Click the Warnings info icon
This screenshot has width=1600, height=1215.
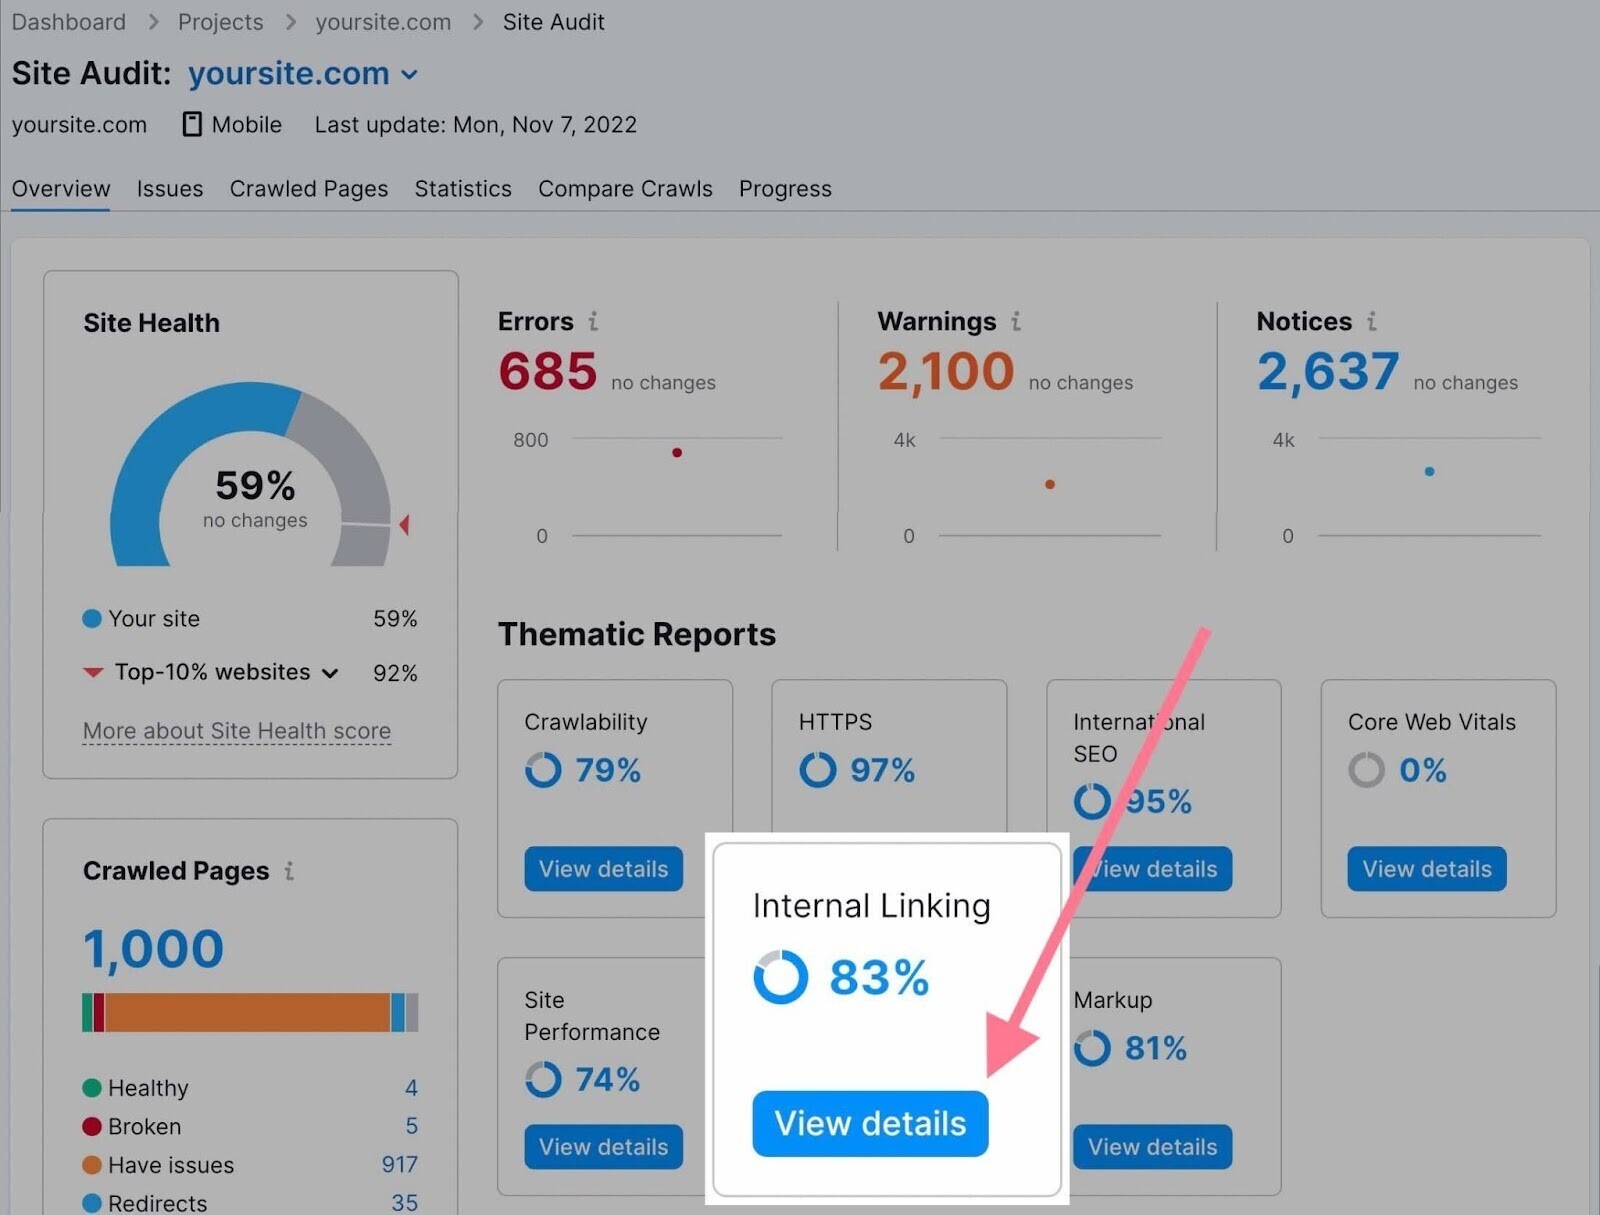(1016, 321)
